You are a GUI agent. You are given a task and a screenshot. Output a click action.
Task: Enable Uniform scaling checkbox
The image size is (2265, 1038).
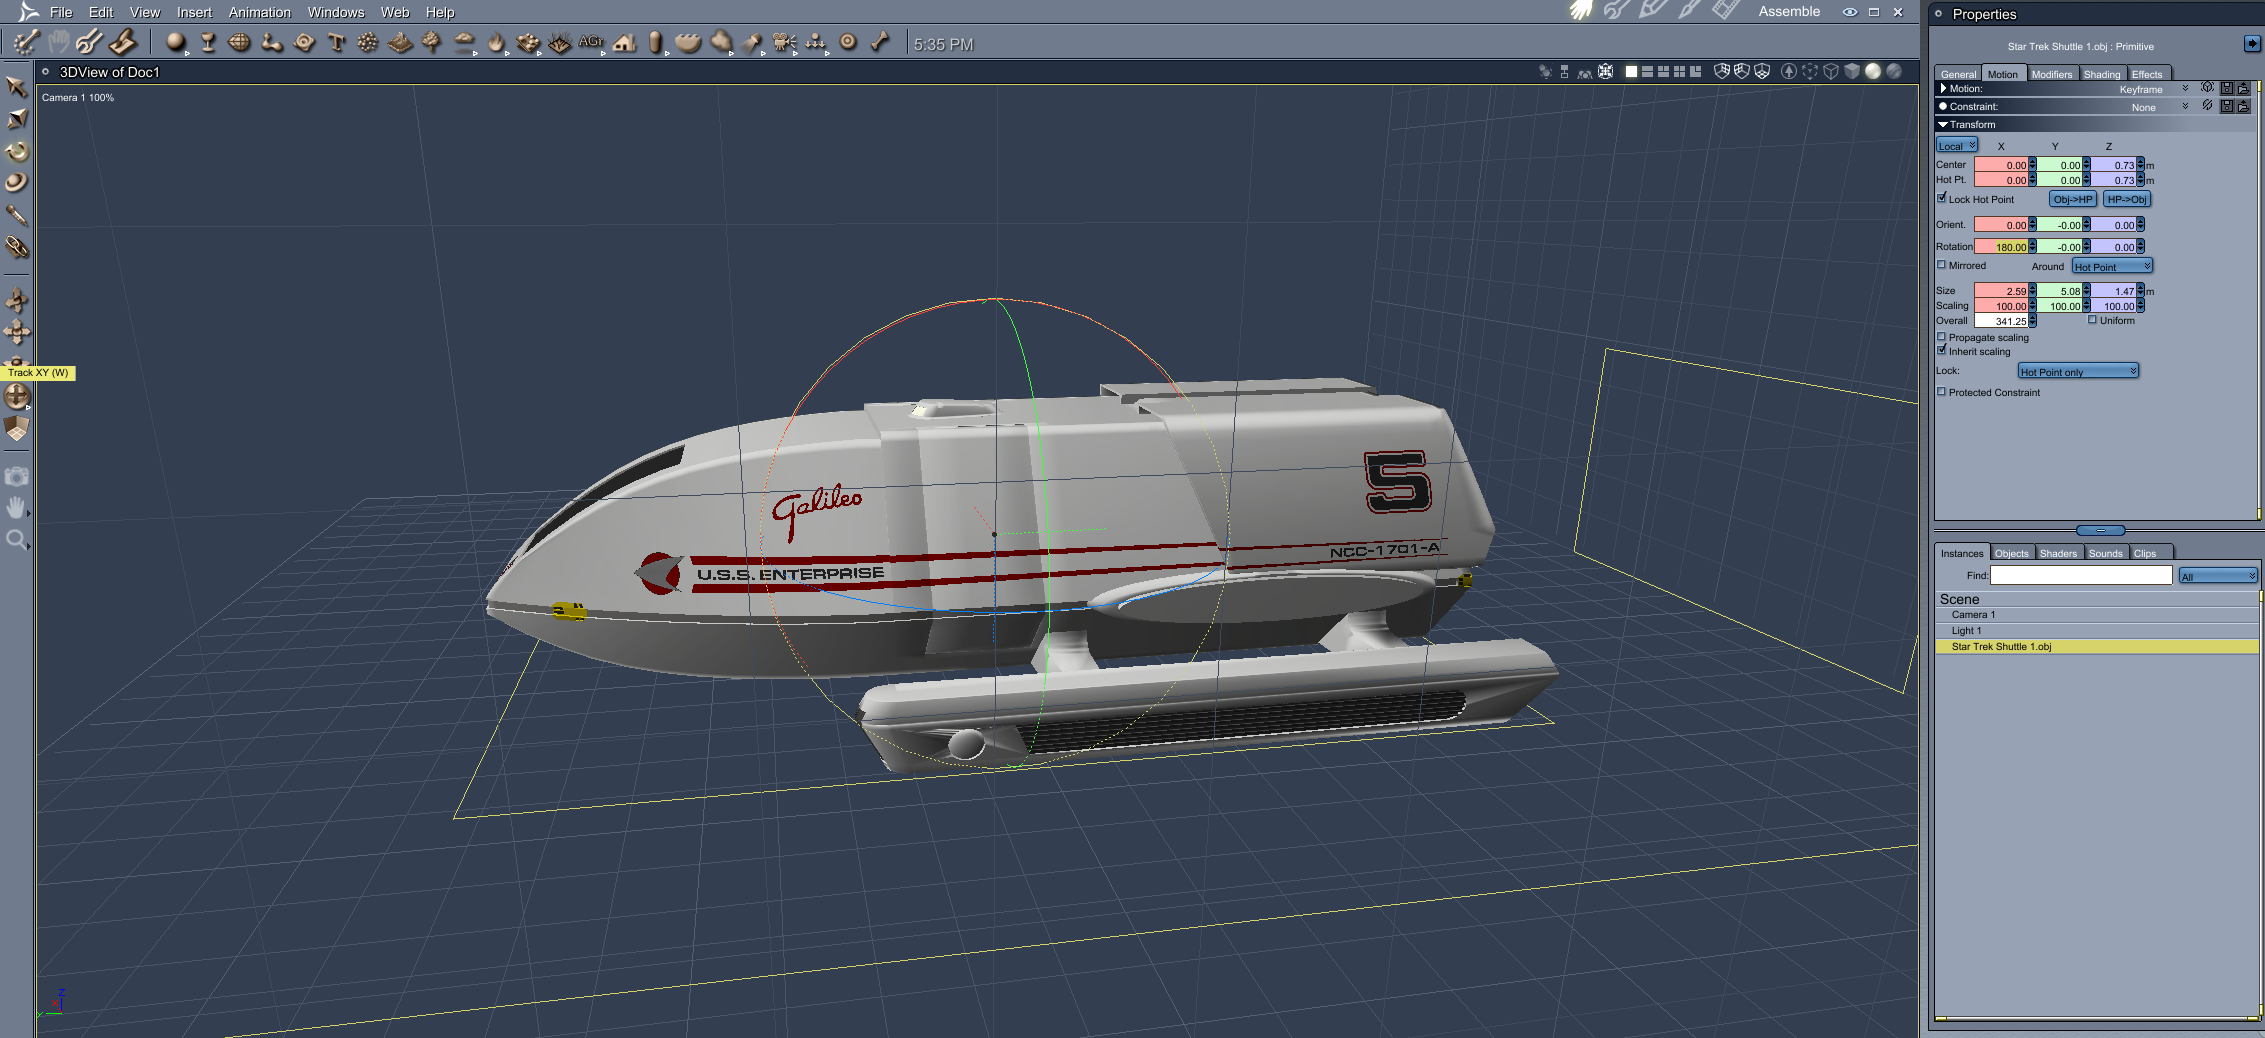click(x=2092, y=320)
